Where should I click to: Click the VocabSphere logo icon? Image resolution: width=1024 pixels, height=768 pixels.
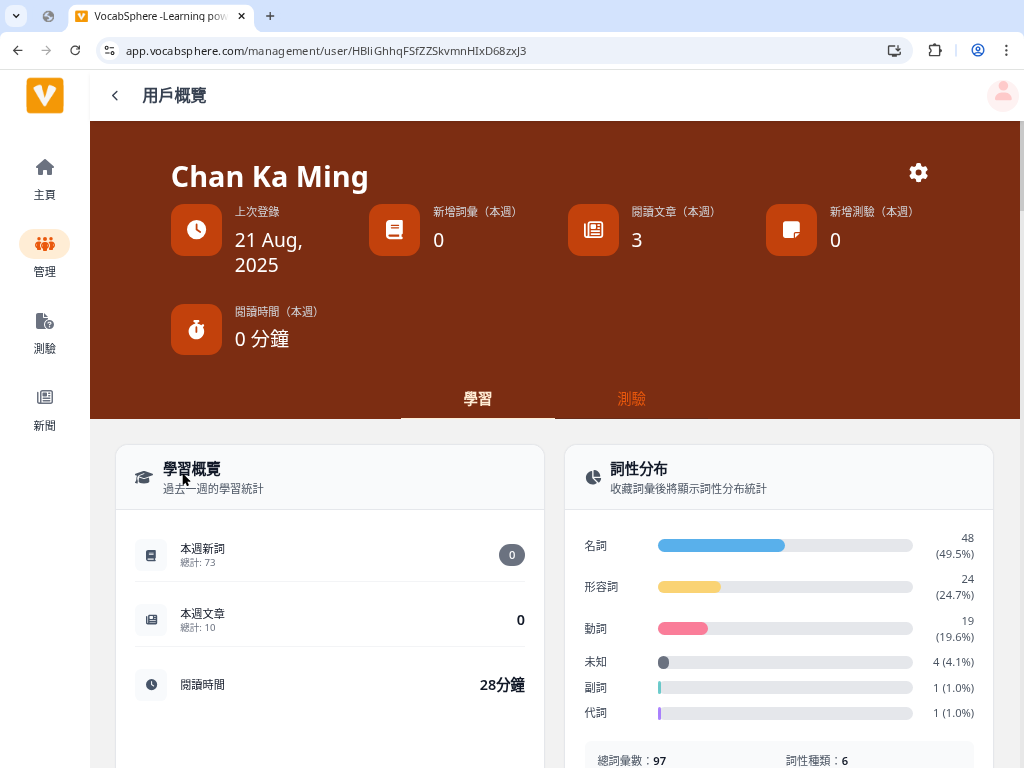pyautogui.click(x=45, y=95)
